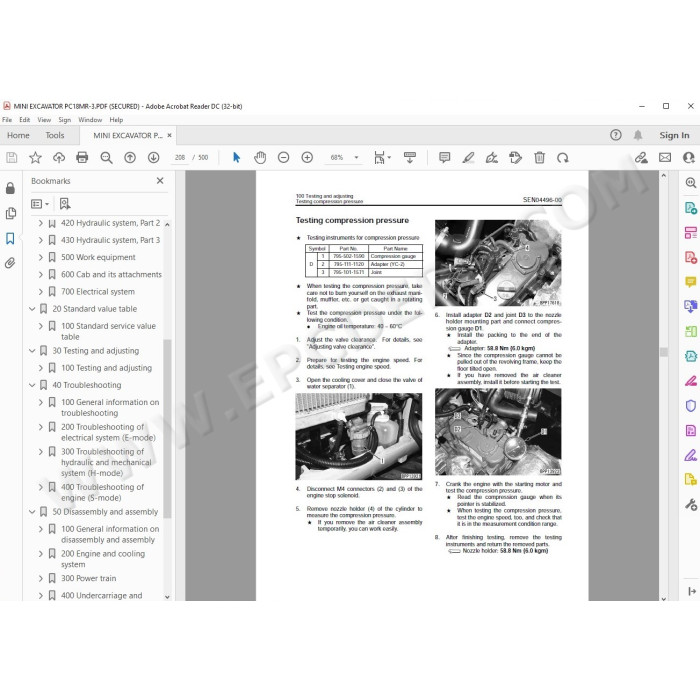Viewport: 700px width, 700px height.
Task: Open 420 Hydraulic system, Part 2 bookmark
Action: 110,223
